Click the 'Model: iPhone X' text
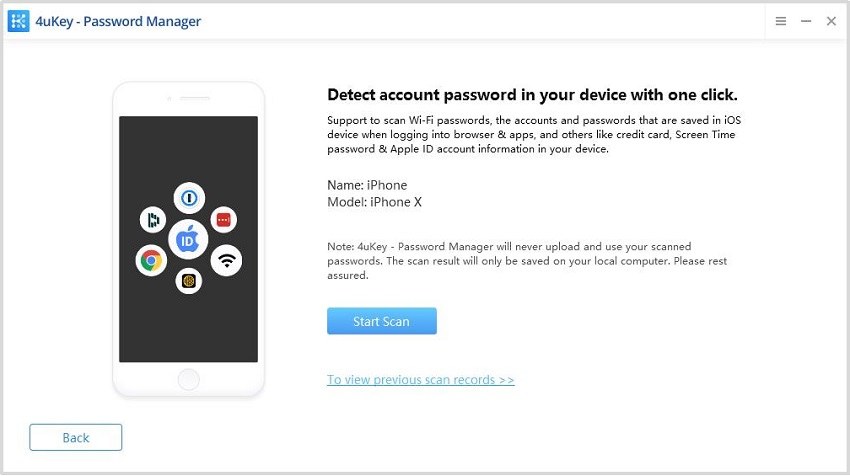The height and width of the screenshot is (476, 850). pyautogui.click(x=376, y=202)
